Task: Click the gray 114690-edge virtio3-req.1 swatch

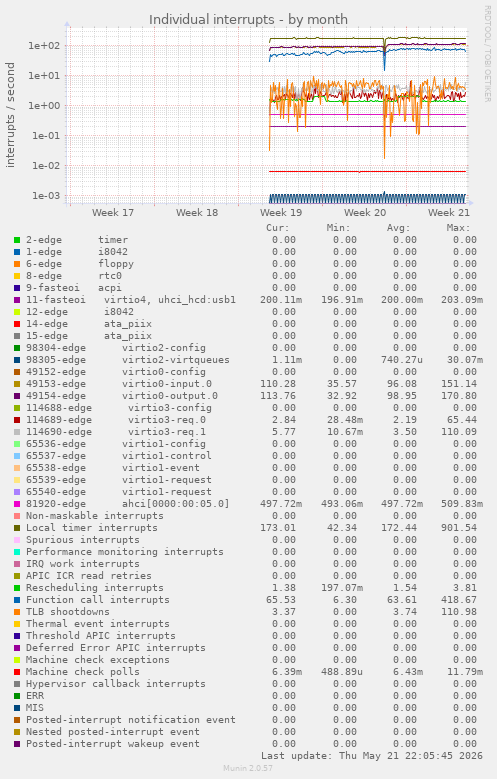Action: (17, 432)
